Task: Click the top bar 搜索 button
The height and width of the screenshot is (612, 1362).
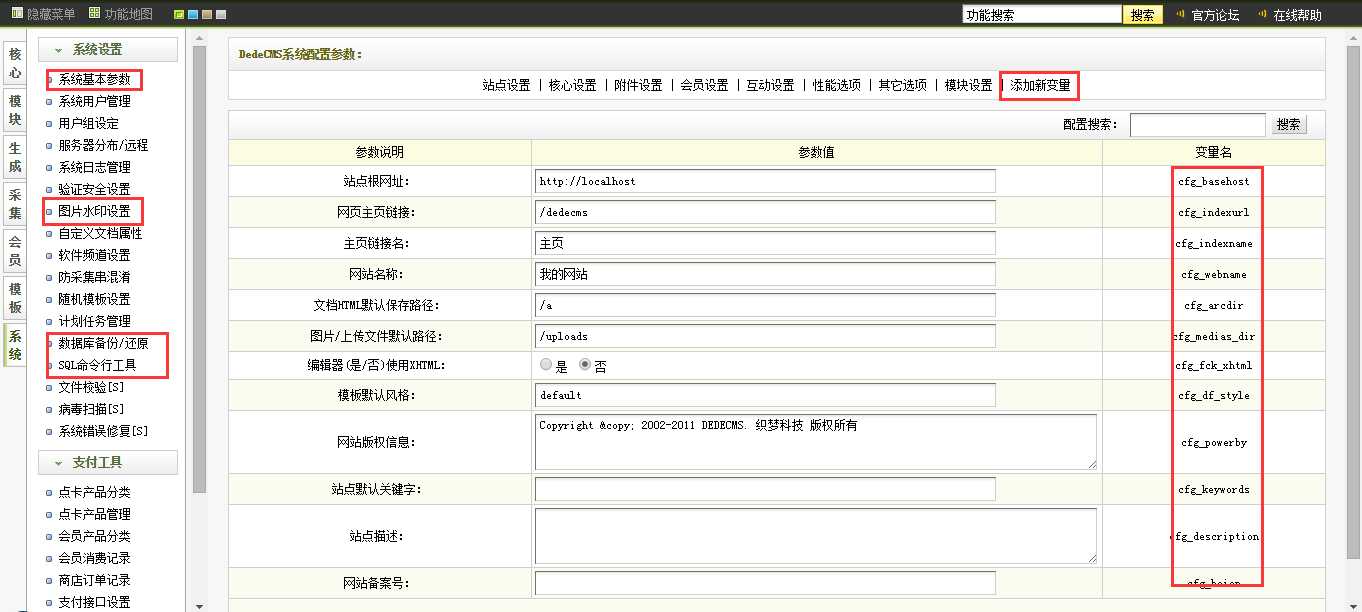Action: coord(1142,15)
